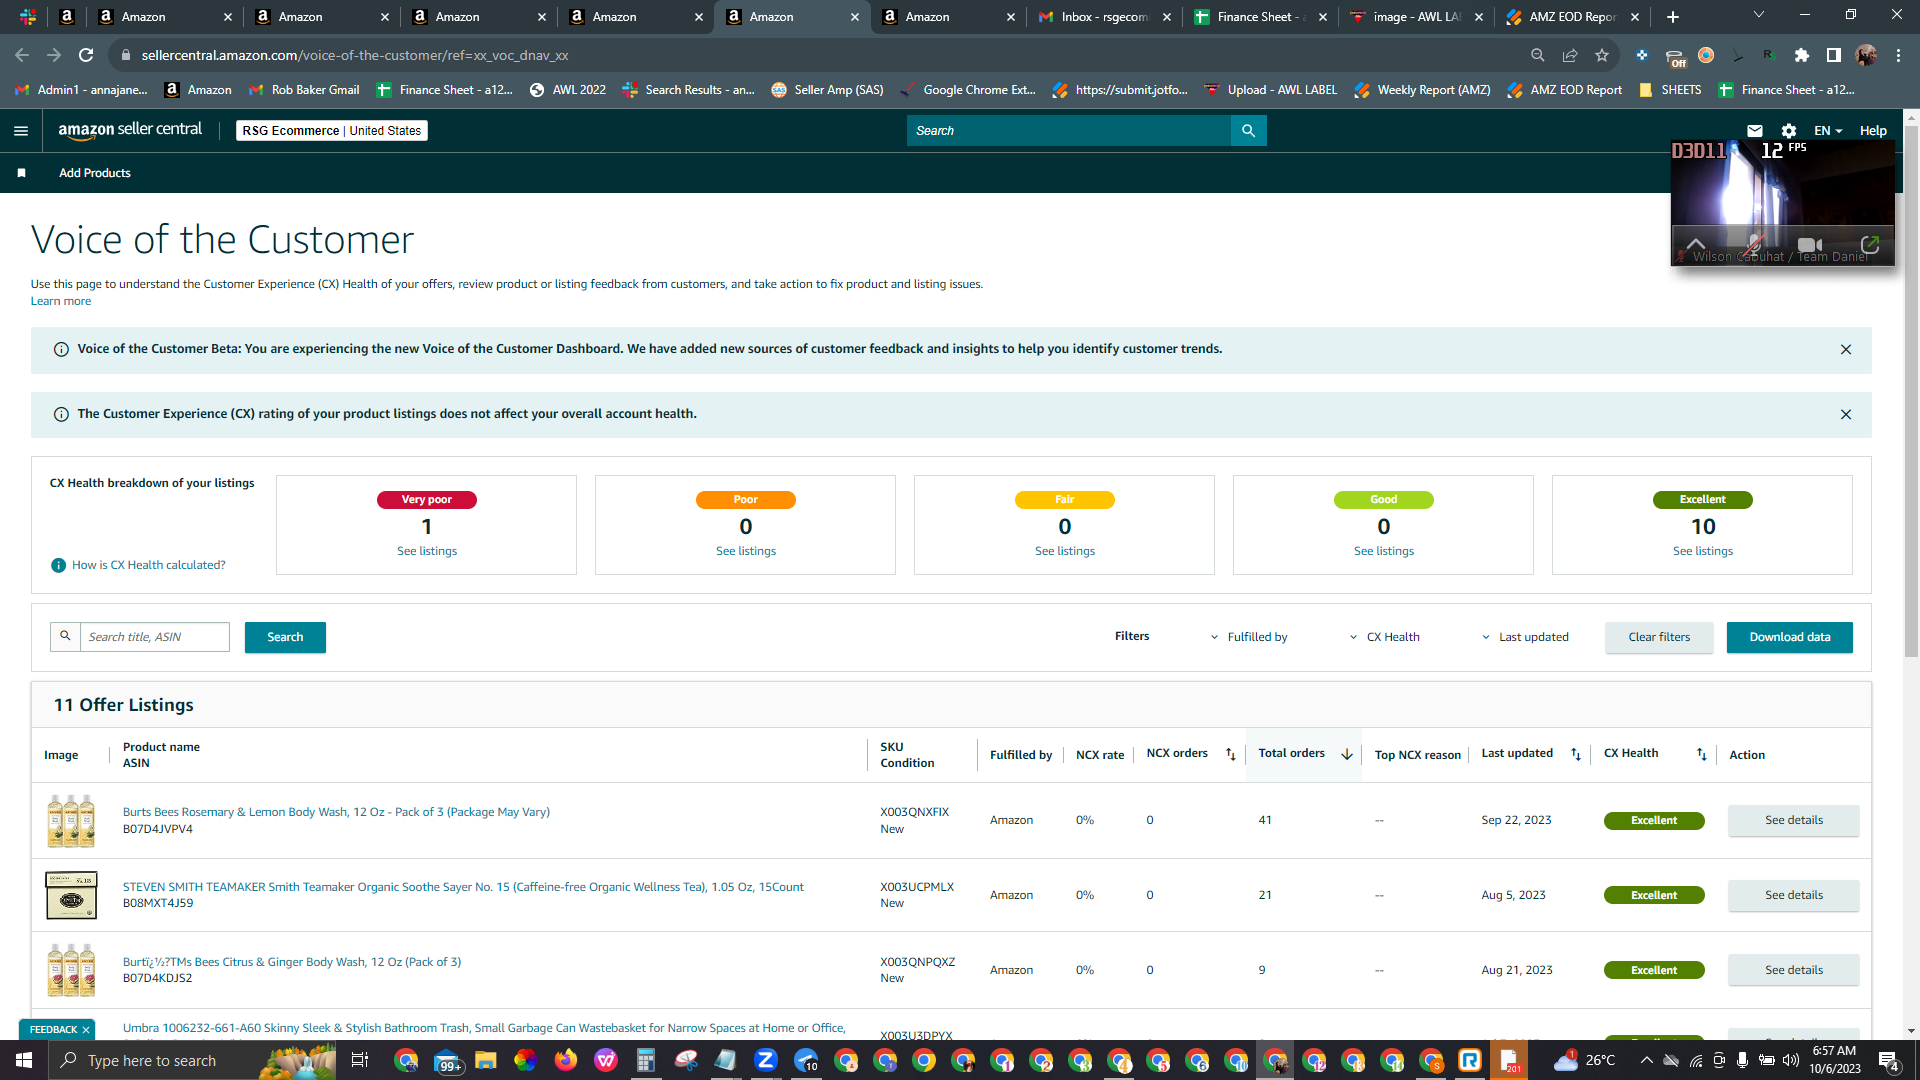The height and width of the screenshot is (1080, 1920).
Task: Open the EN language dropdown
Action: click(1828, 131)
